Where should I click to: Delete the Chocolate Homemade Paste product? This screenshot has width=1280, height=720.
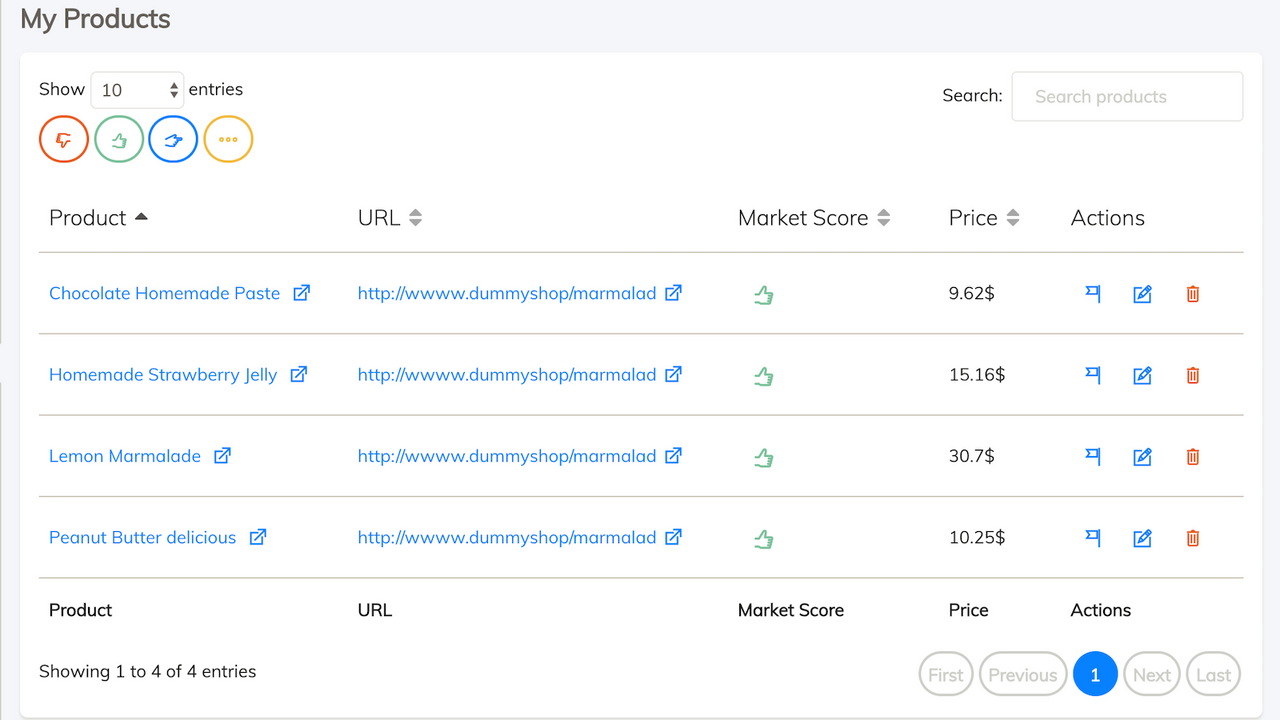(1192, 294)
